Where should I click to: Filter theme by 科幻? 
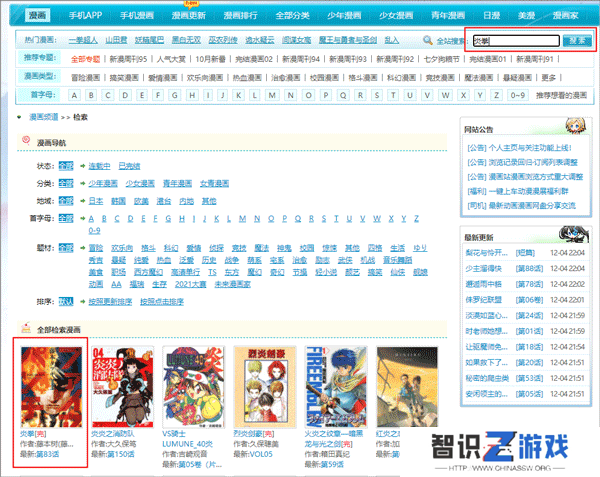click(x=171, y=248)
